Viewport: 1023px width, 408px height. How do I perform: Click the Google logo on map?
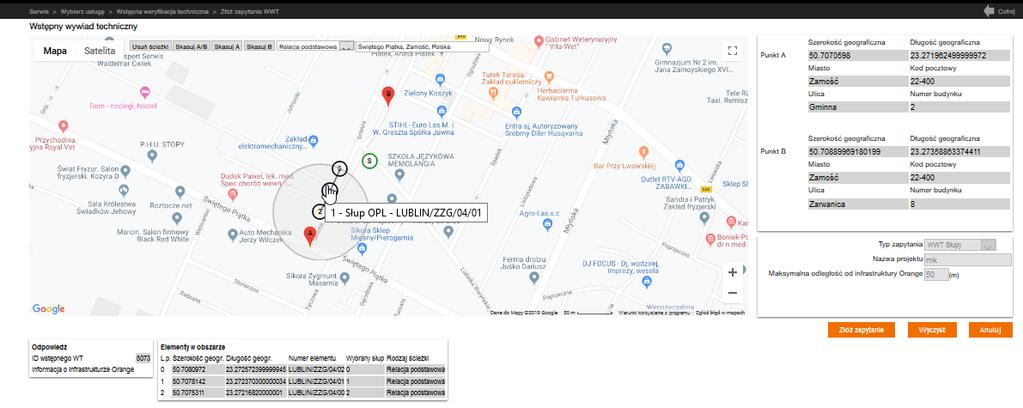click(x=48, y=309)
